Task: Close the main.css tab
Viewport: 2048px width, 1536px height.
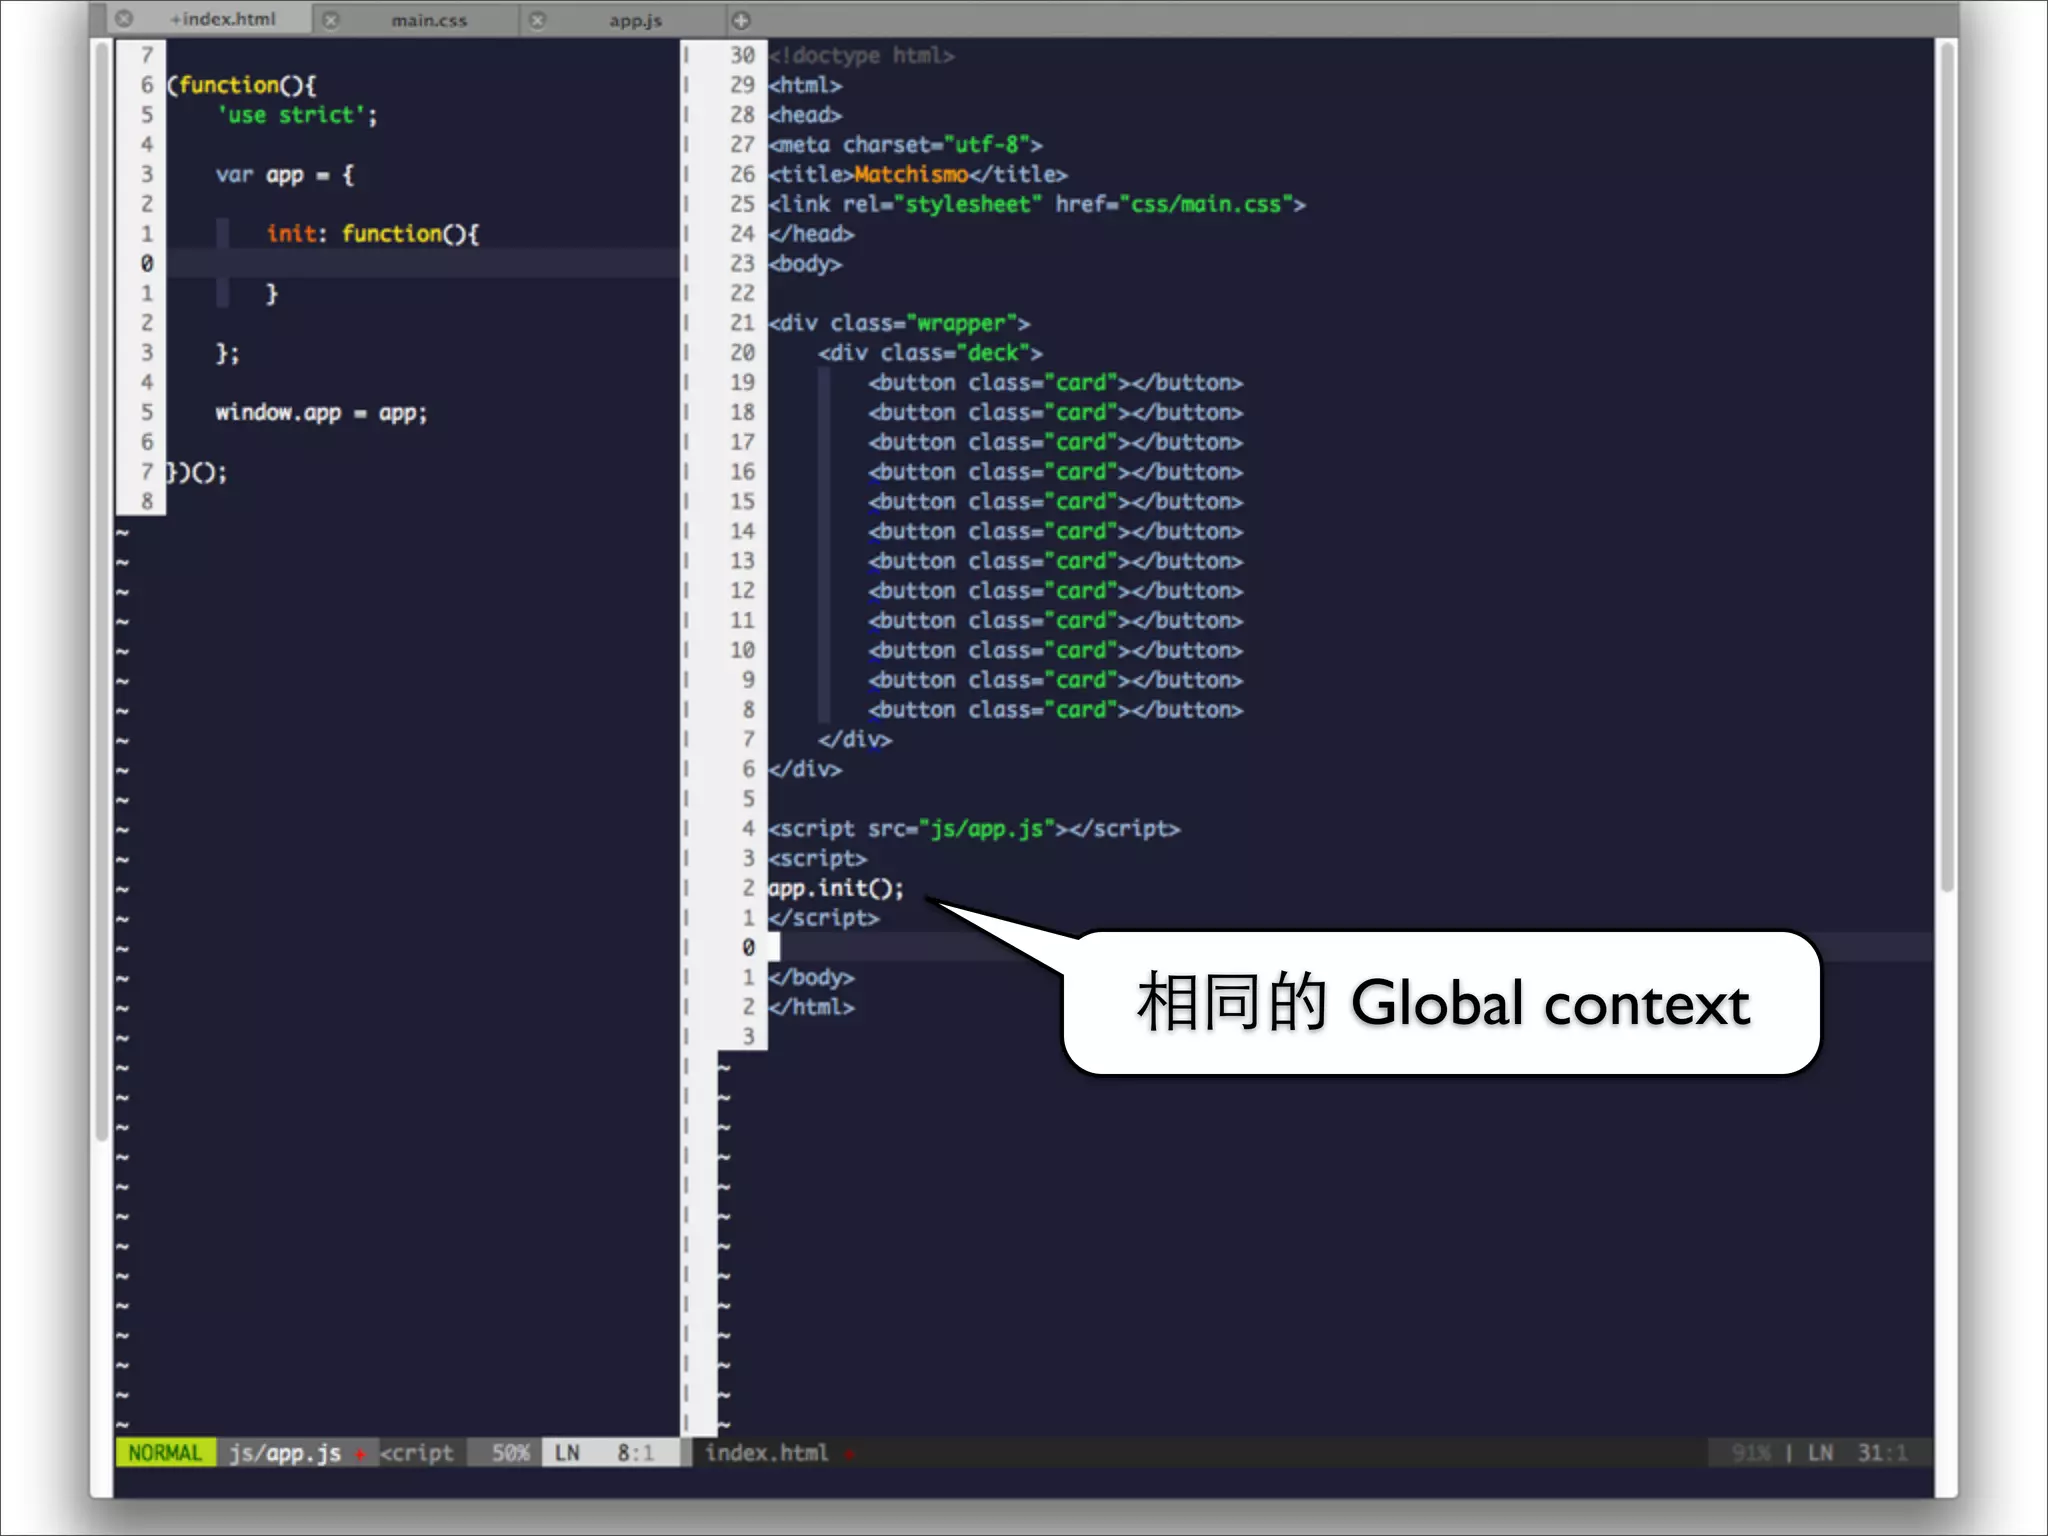Action: pos(331,20)
